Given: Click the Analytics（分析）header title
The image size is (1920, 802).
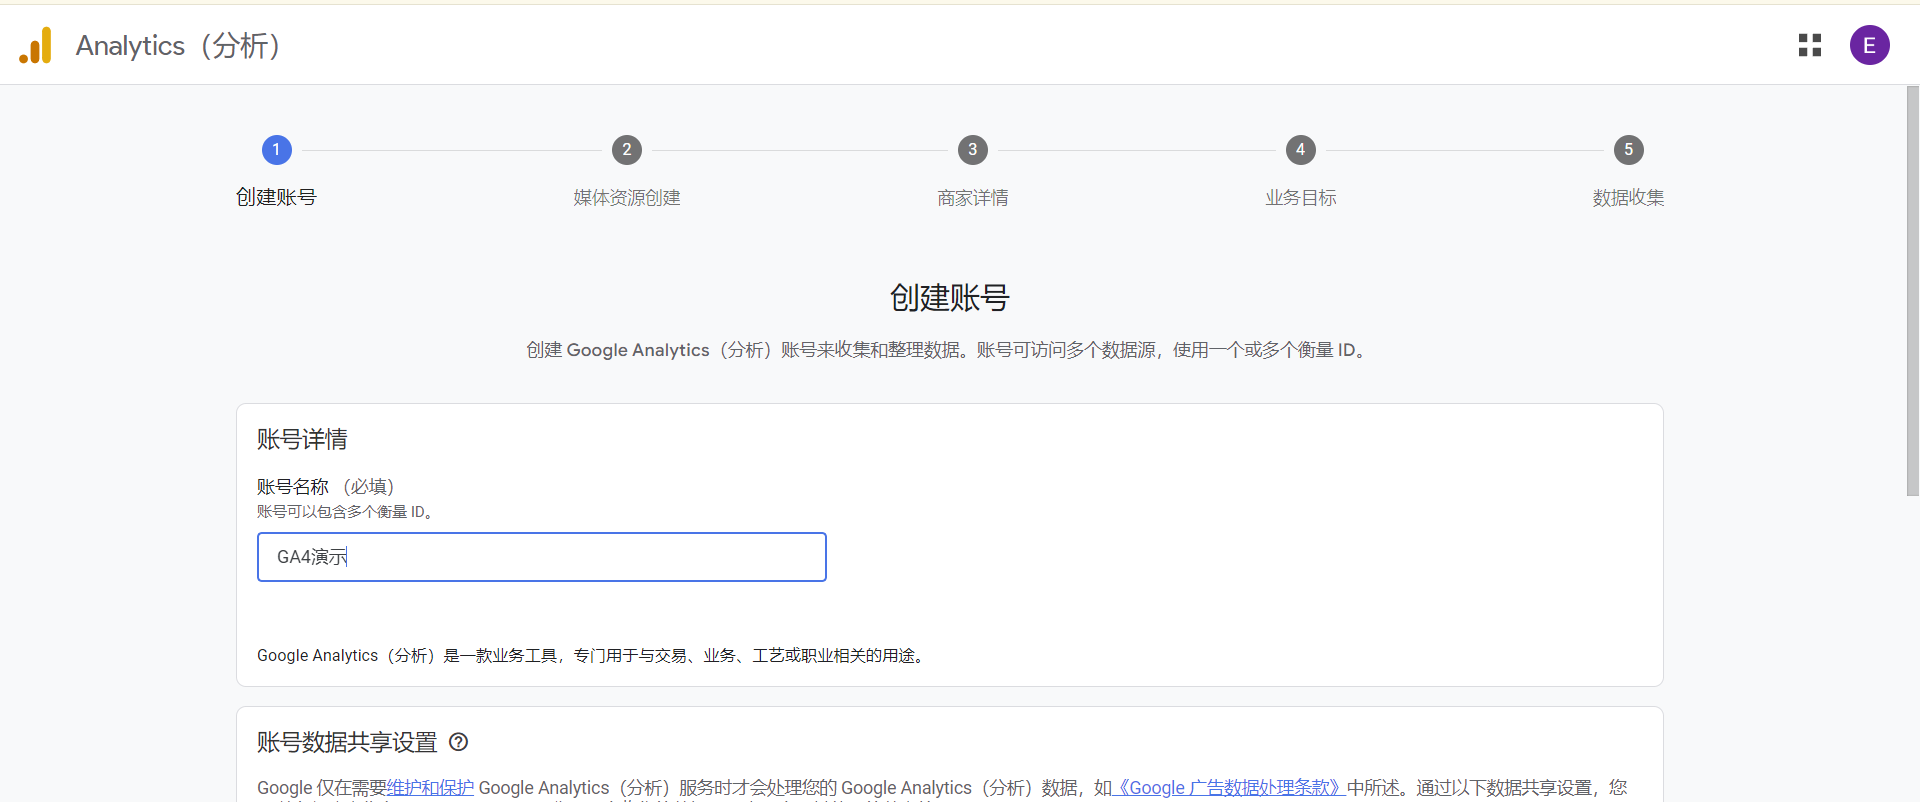Looking at the screenshot, I should tap(183, 45).
